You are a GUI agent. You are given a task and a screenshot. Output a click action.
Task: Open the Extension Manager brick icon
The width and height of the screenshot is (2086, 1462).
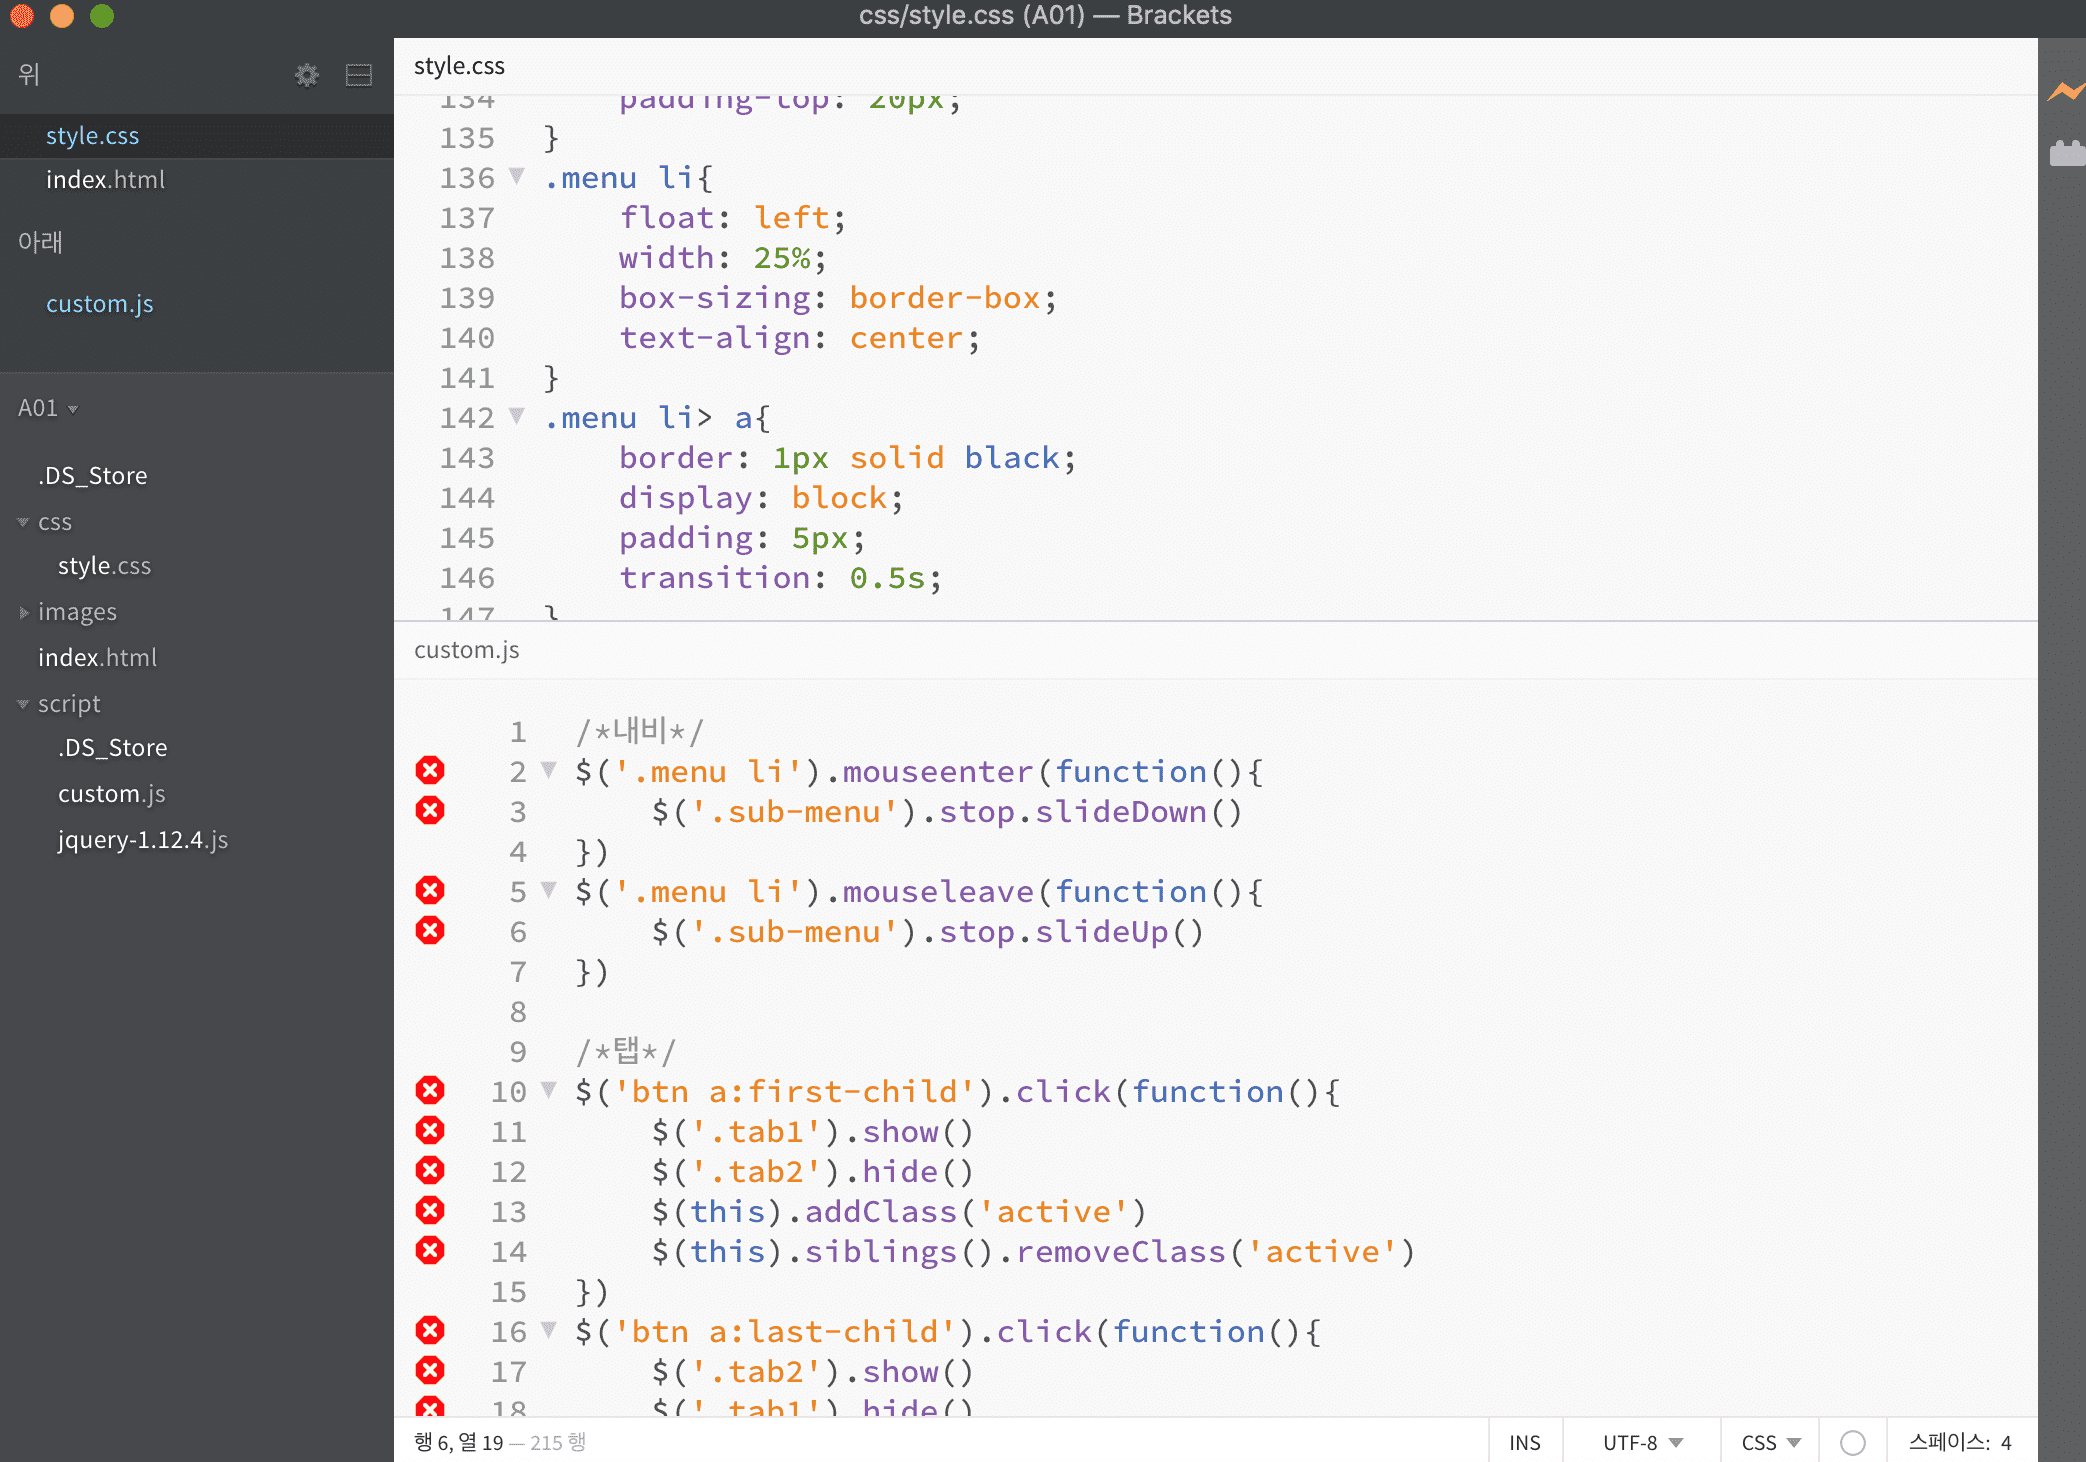point(2066,153)
